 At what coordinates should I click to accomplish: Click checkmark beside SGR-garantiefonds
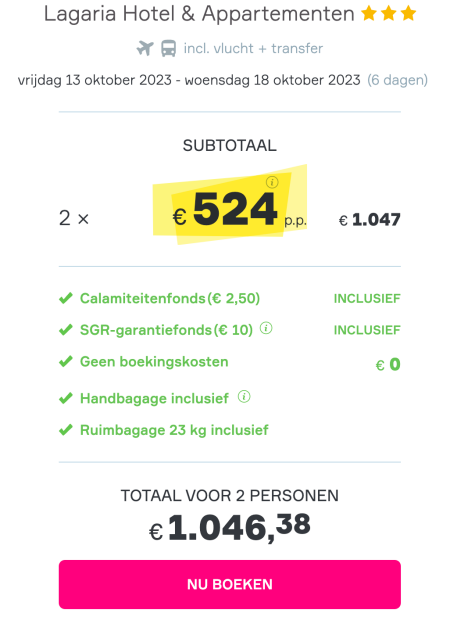coord(66,330)
